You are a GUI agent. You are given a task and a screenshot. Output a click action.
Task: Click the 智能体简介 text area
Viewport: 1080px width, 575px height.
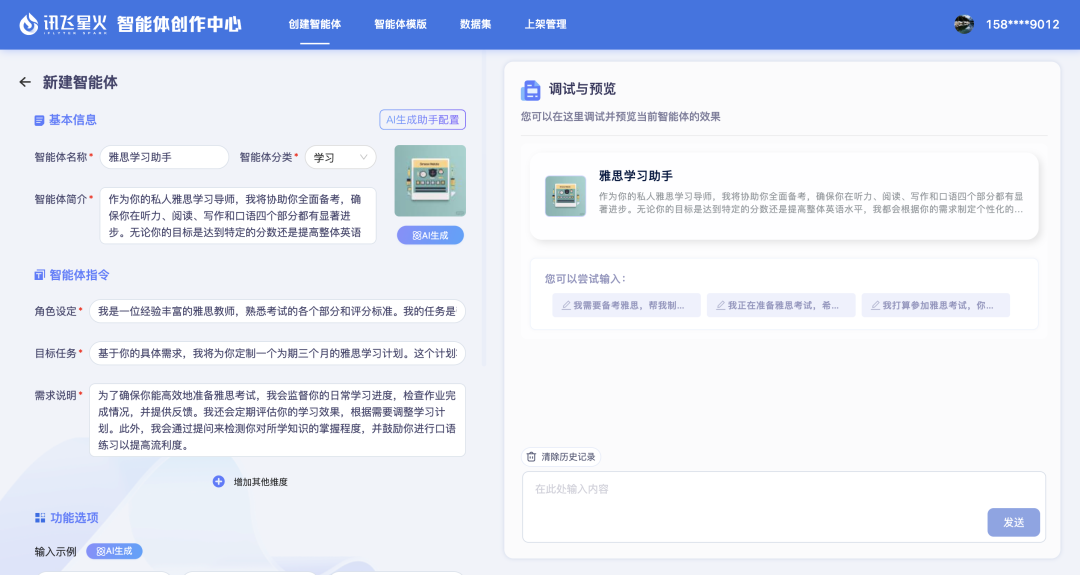[238, 216]
